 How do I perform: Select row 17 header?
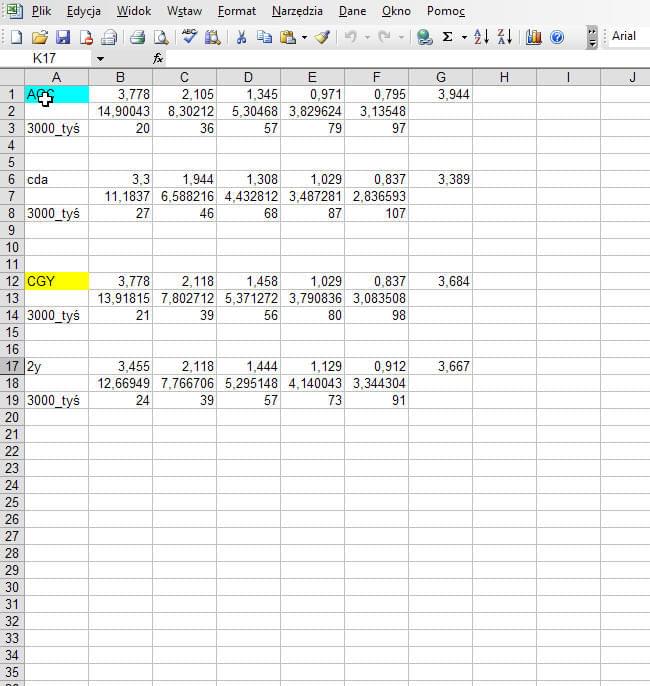click(x=12, y=366)
